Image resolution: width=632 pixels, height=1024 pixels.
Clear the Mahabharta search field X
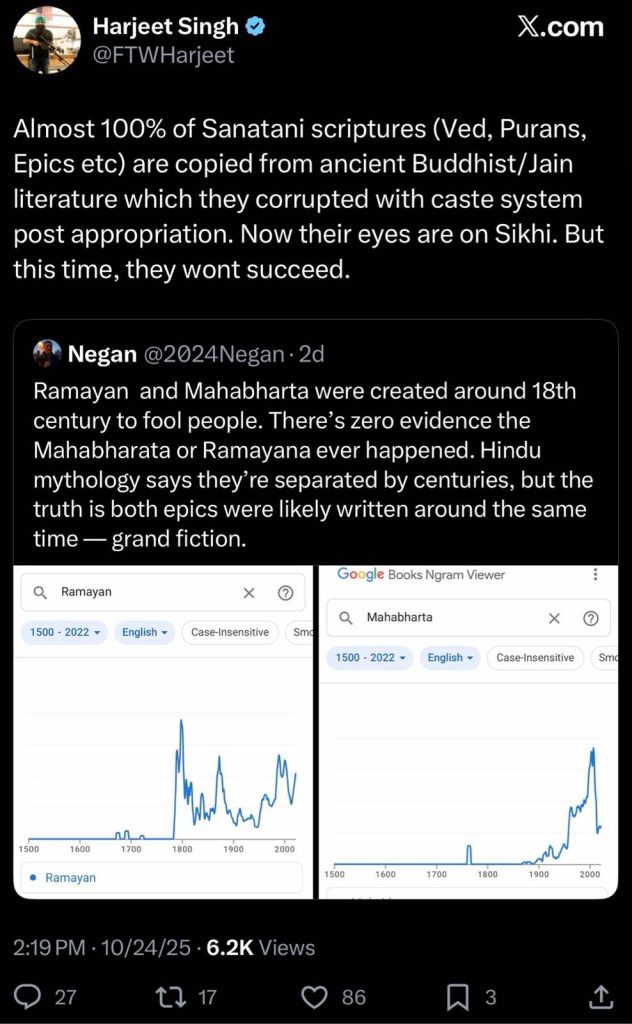pyautogui.click(x=554, y=618)
